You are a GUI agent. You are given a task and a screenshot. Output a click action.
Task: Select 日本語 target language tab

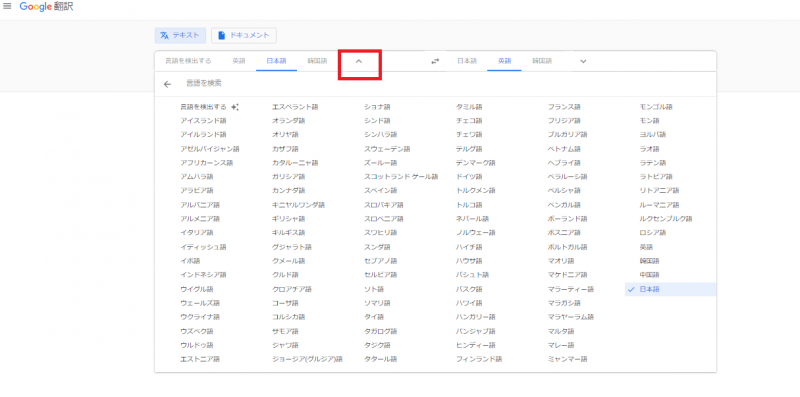(467, 61)
